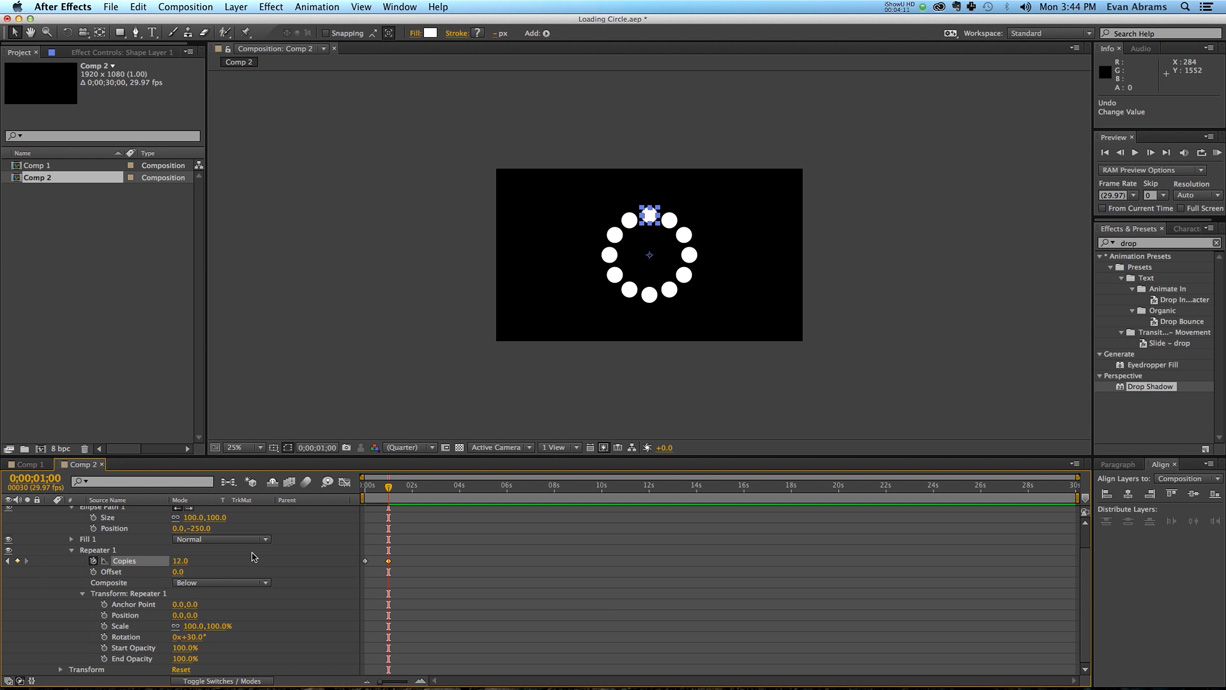
Task: Select the Hand tool
Action: pyautogui.click(x=30, y=33)
